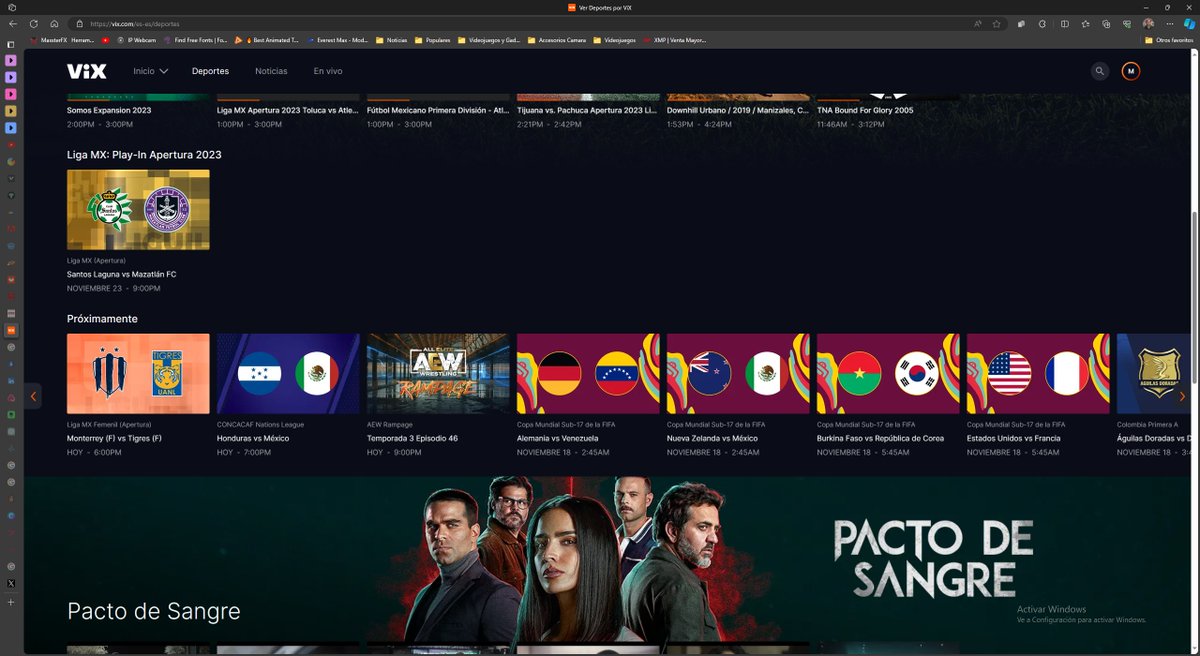Viewport: 1200px width, 656px height.
Task: Open XMP | Venta Mayor... bookmark
Action: tap(675, 40)
